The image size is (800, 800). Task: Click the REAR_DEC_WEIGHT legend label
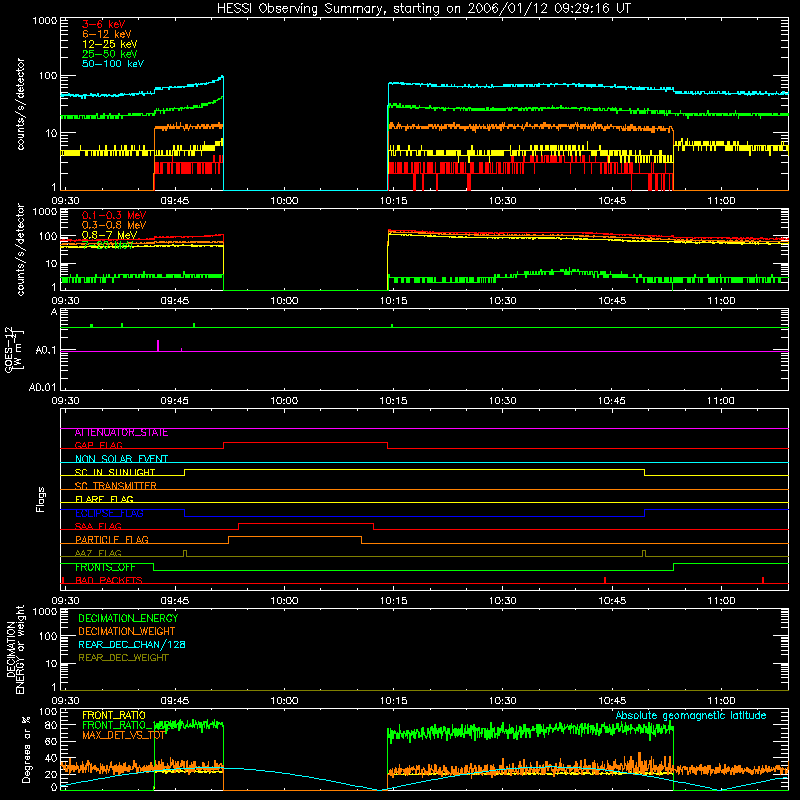click(x=123, y=658)
